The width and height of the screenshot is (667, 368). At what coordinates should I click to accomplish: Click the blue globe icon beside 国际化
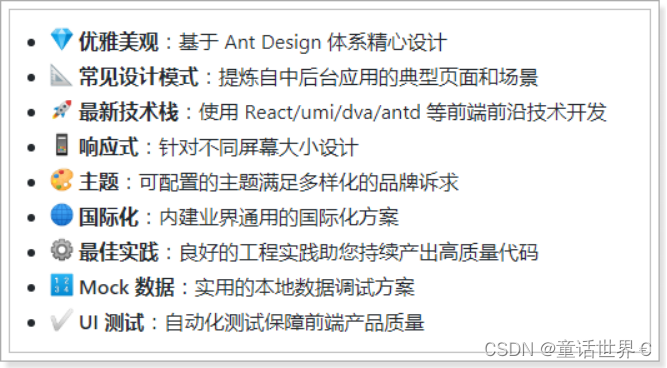61,214
